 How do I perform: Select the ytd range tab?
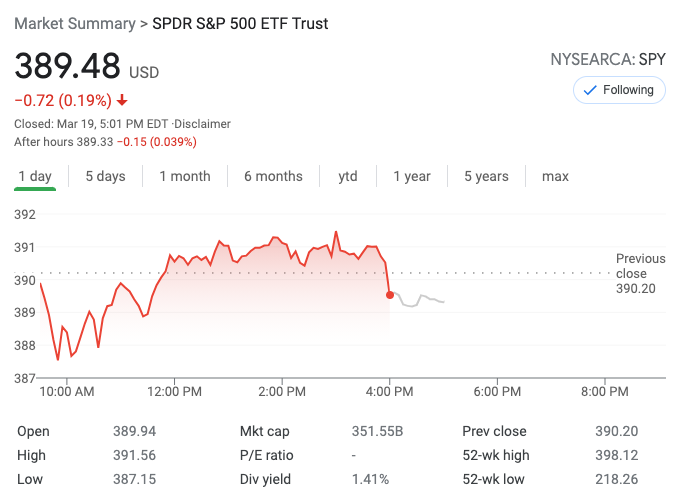pyautogui.click(x=347, y=176)
